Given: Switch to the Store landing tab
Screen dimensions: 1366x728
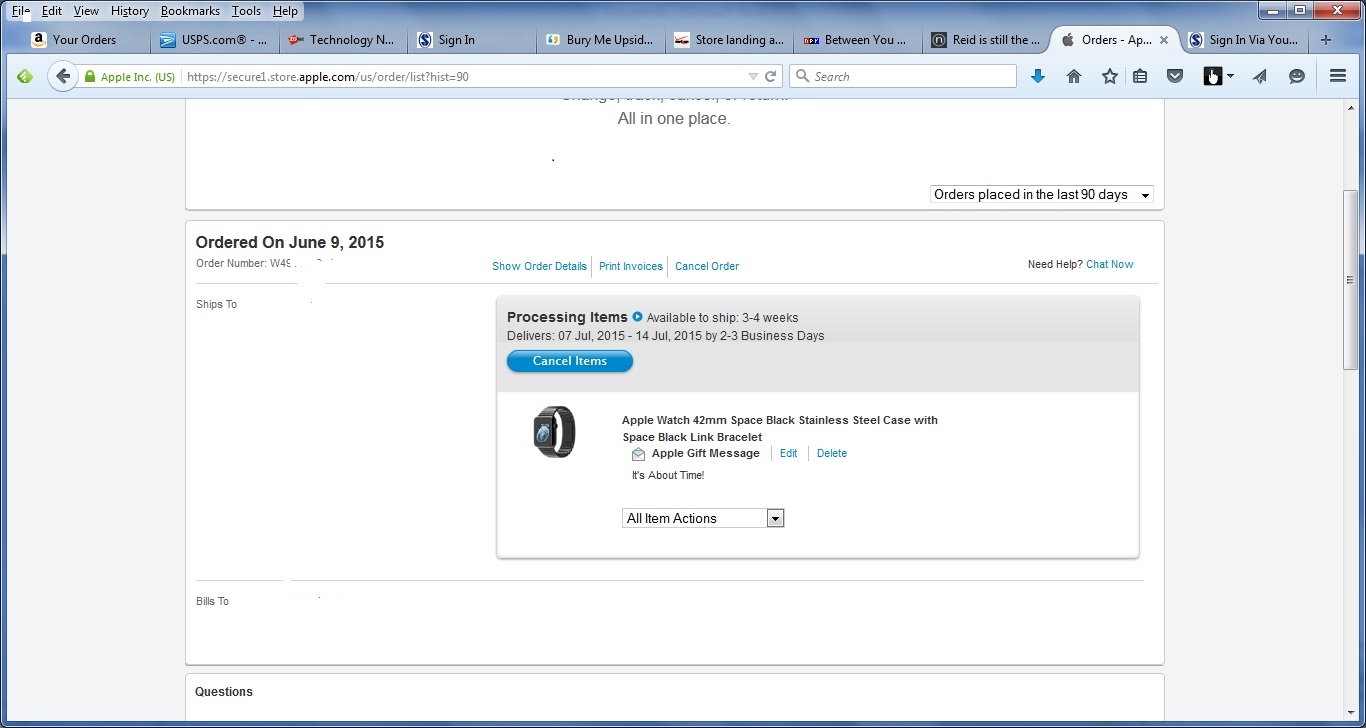Looking at the screenshot, I should click(729, 40).
